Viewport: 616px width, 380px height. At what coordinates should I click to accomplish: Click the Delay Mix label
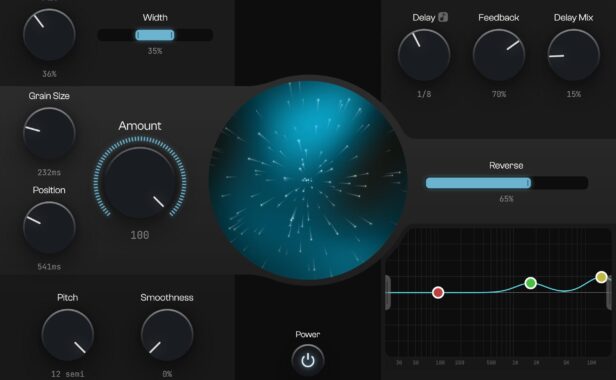click(x=574, y=18)
